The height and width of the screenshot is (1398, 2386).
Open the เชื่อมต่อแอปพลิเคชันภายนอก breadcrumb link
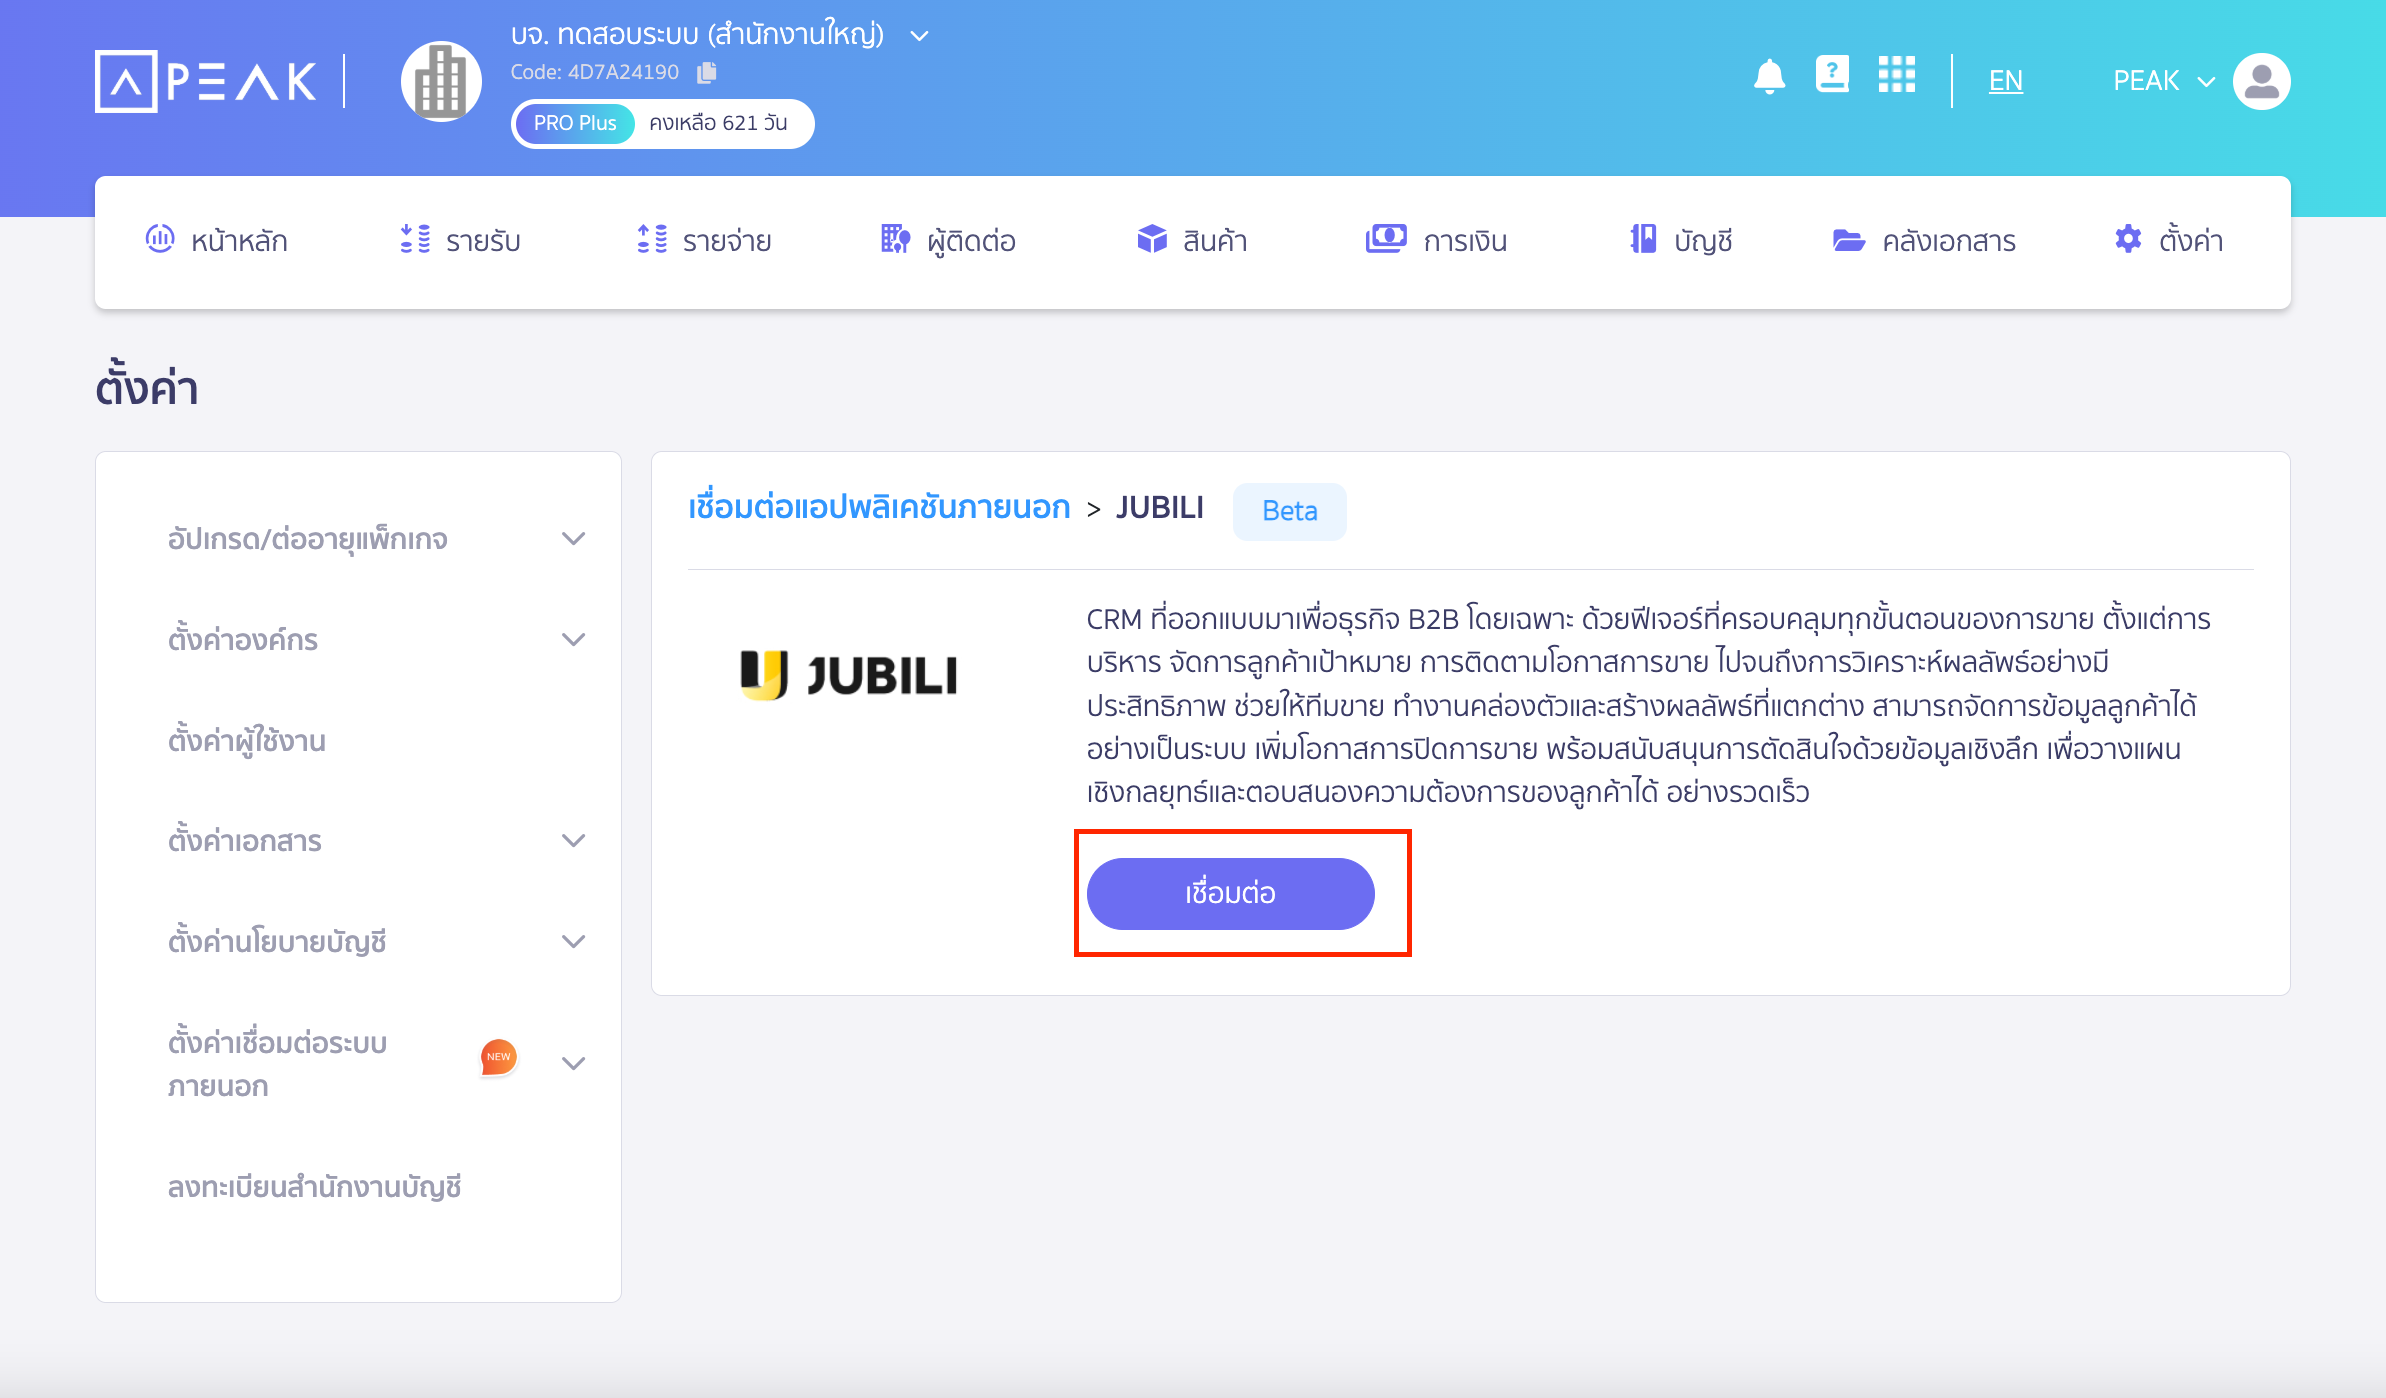(879, 508)
